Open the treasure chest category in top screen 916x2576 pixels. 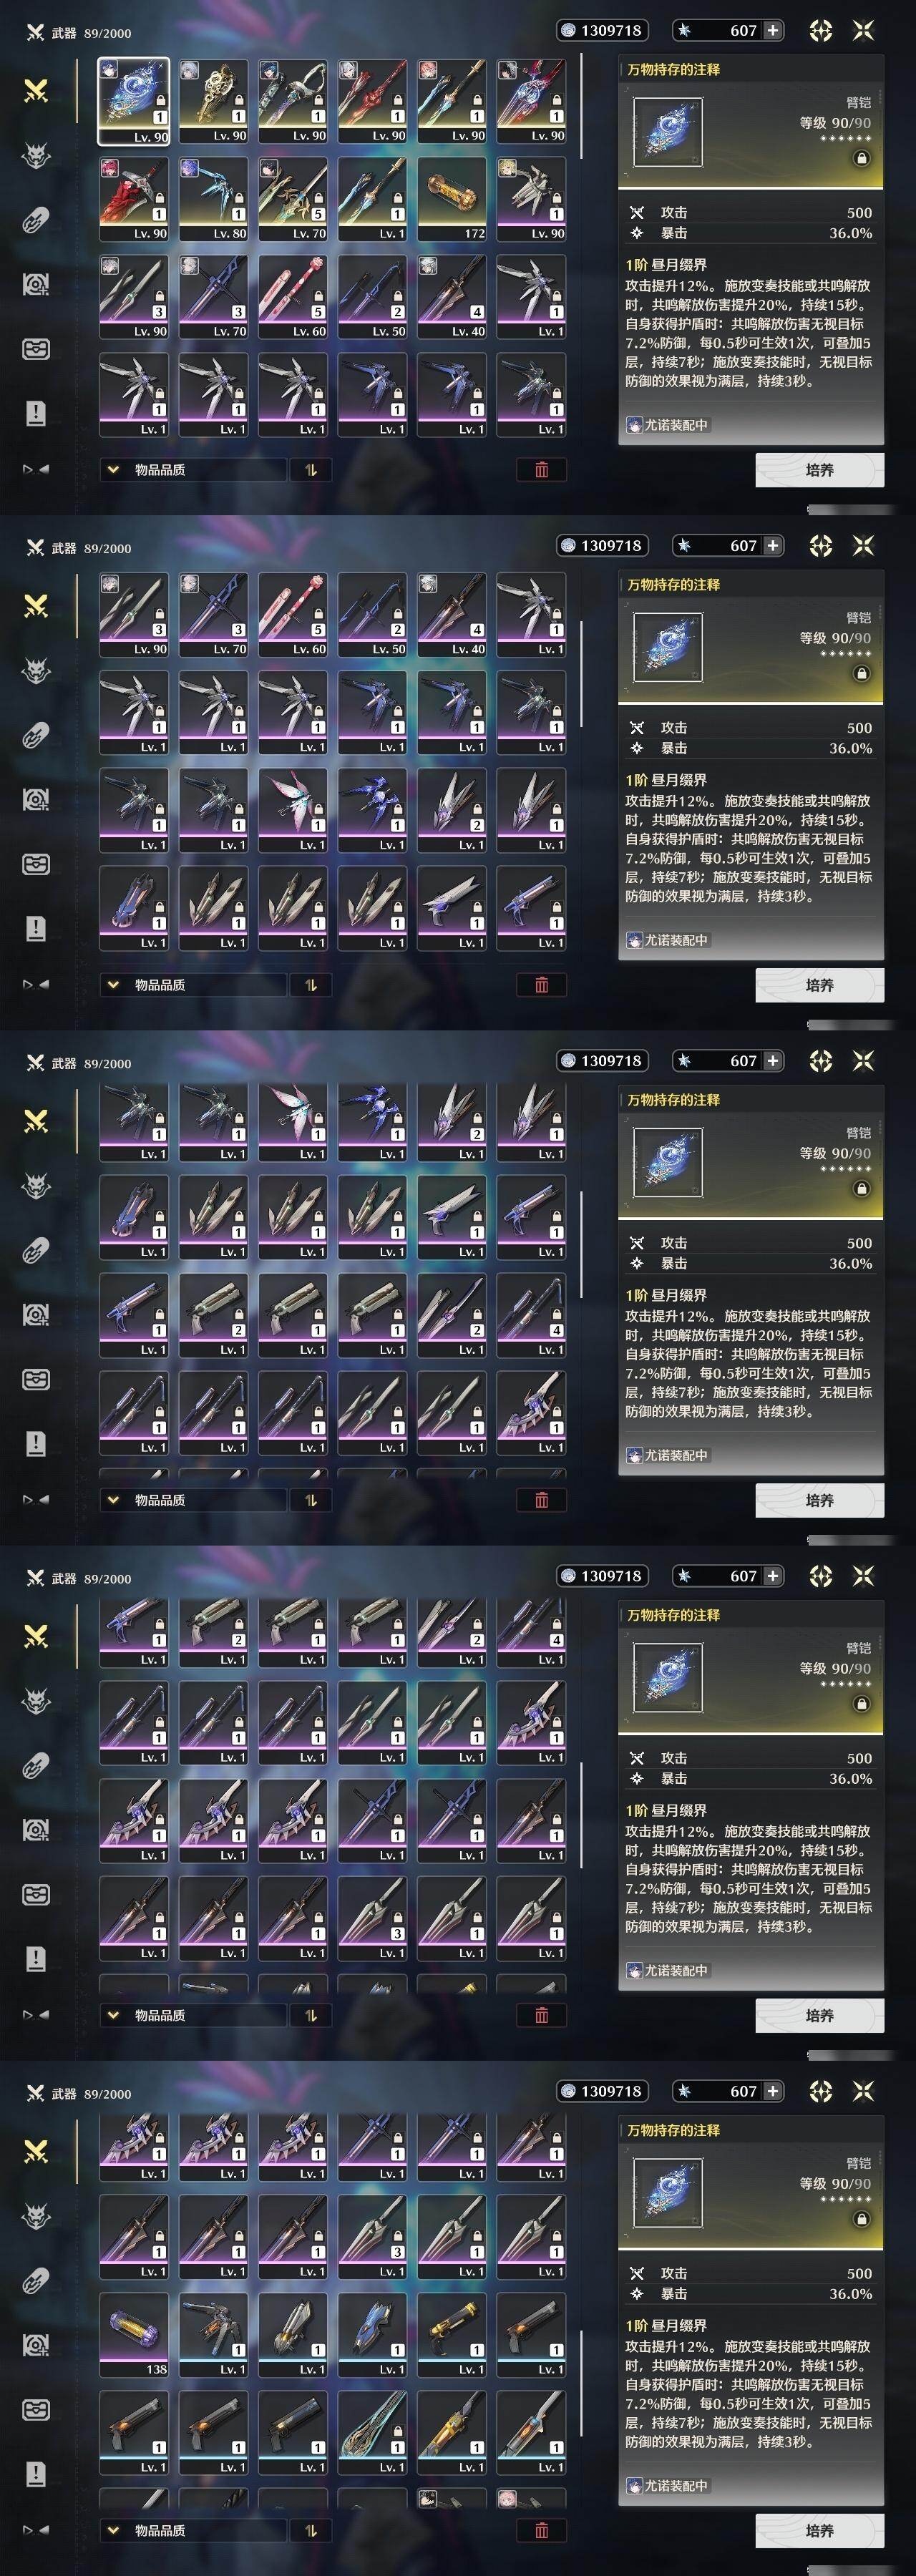click(x=36, y=349)
